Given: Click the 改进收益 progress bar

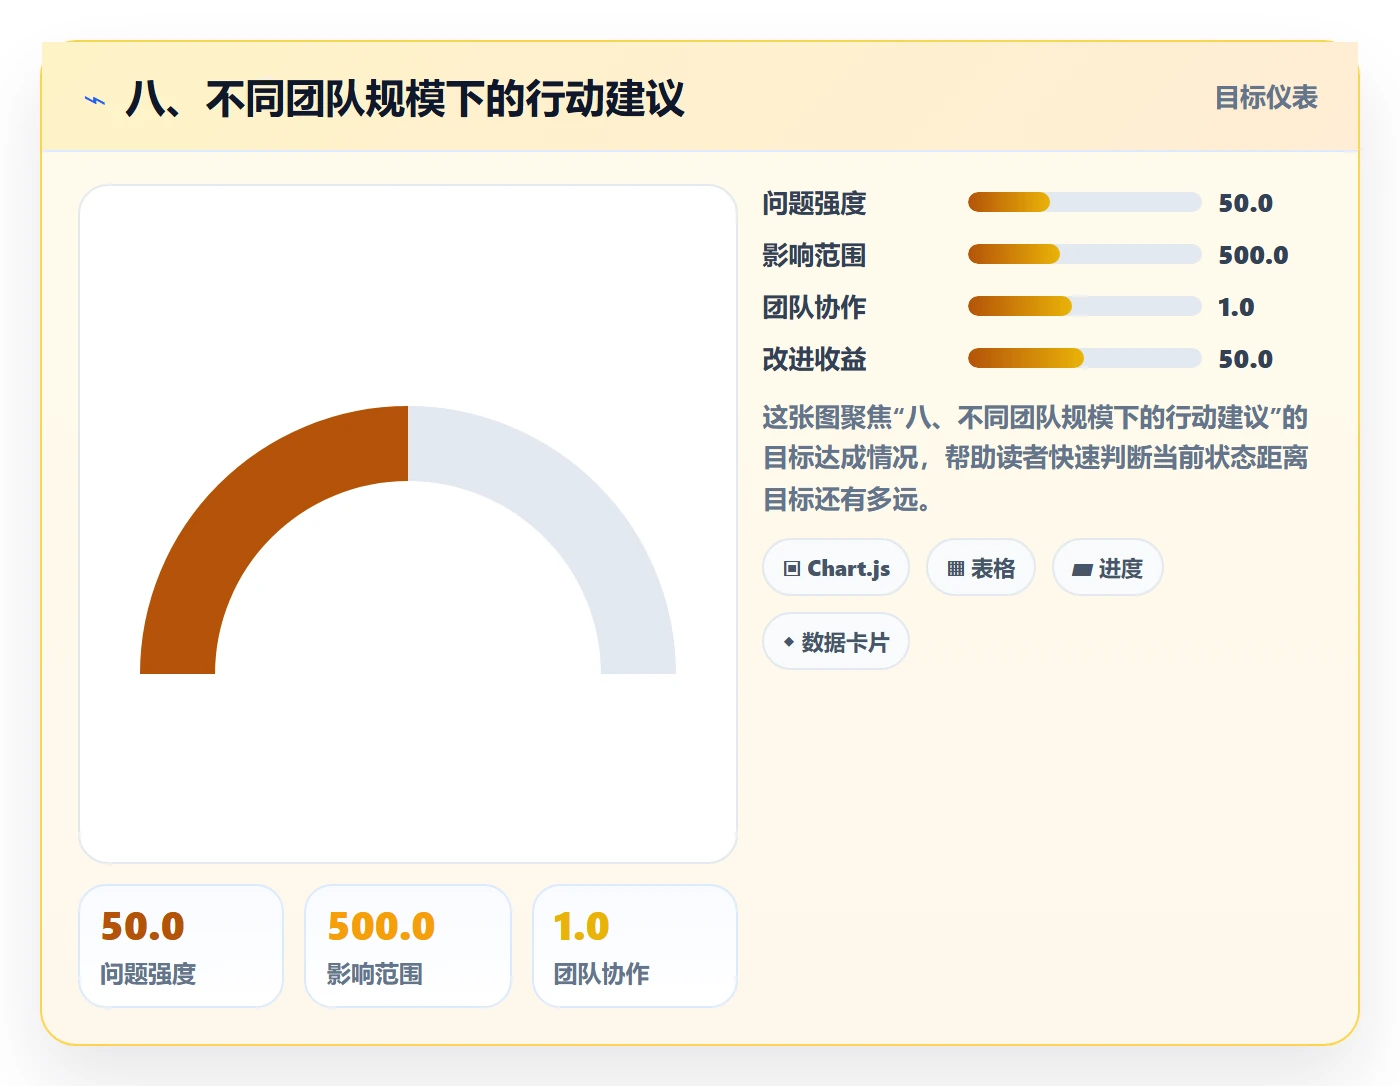Looking at the screenshot, I should click(1084, 358).
